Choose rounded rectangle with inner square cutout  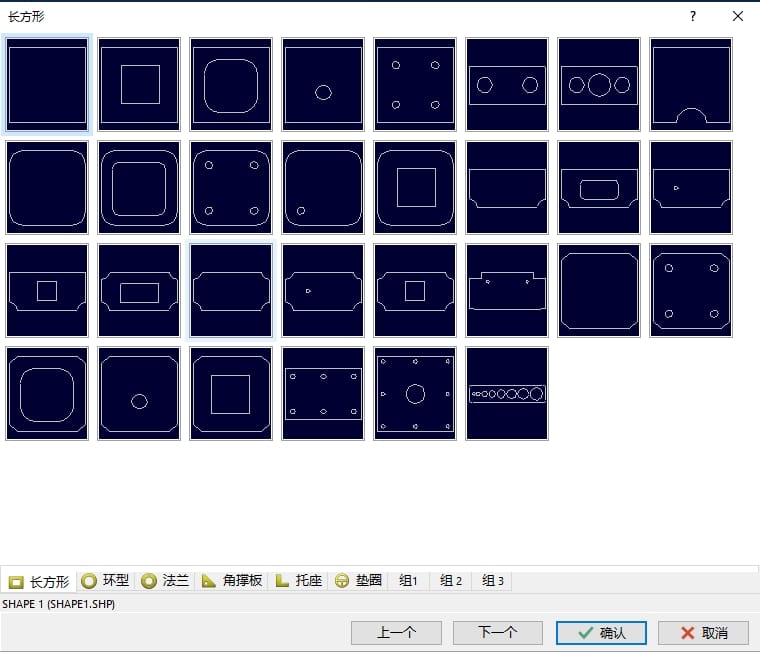point(415,187)
